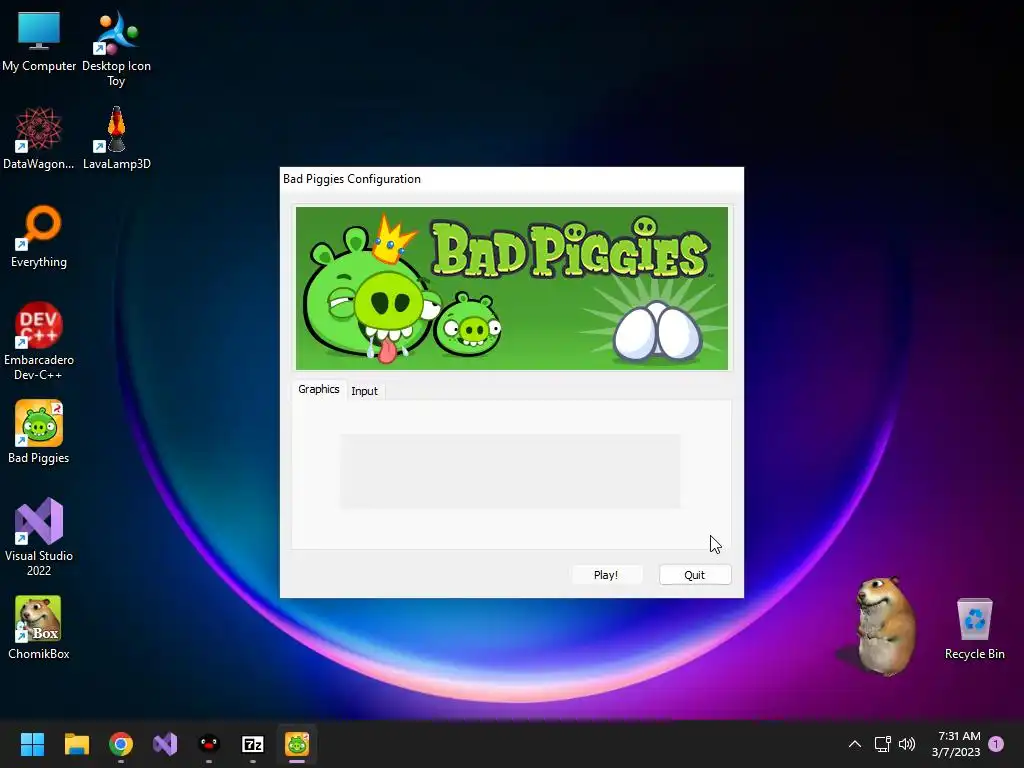
Task: Open the notification badge in the tray
Action: [x=996, y=744]
